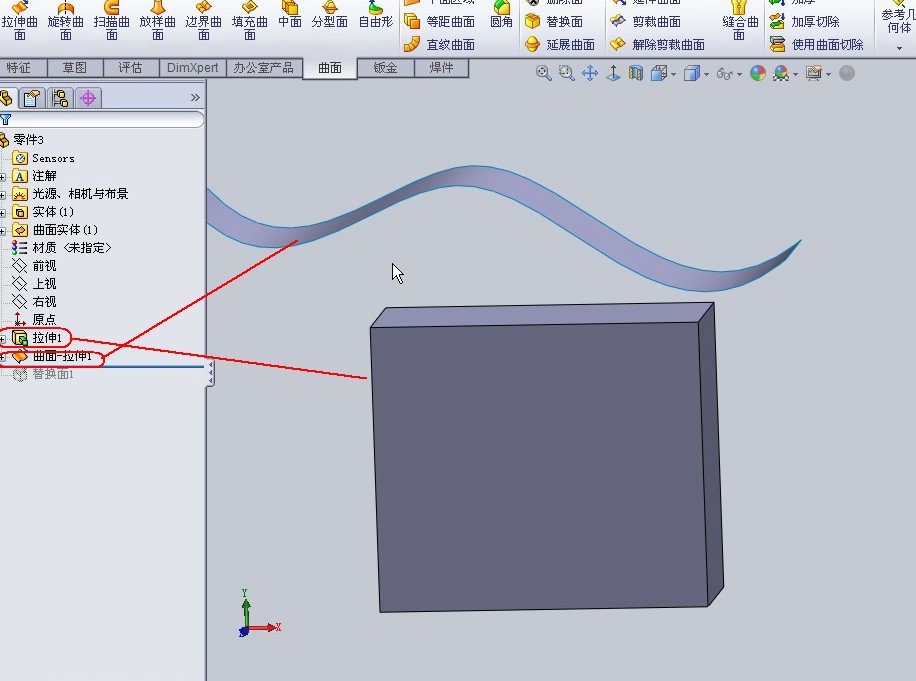Open the Apply Scene dropdown arrow

(796, 75)
